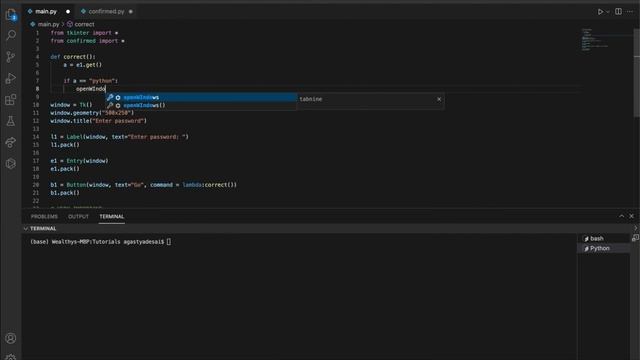Select main.py in the breadcrumb

coord(48,24)
